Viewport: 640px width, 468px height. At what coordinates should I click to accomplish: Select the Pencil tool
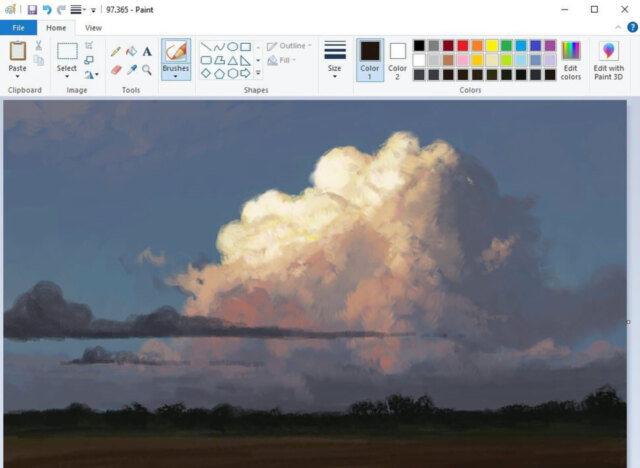[116, 51]
